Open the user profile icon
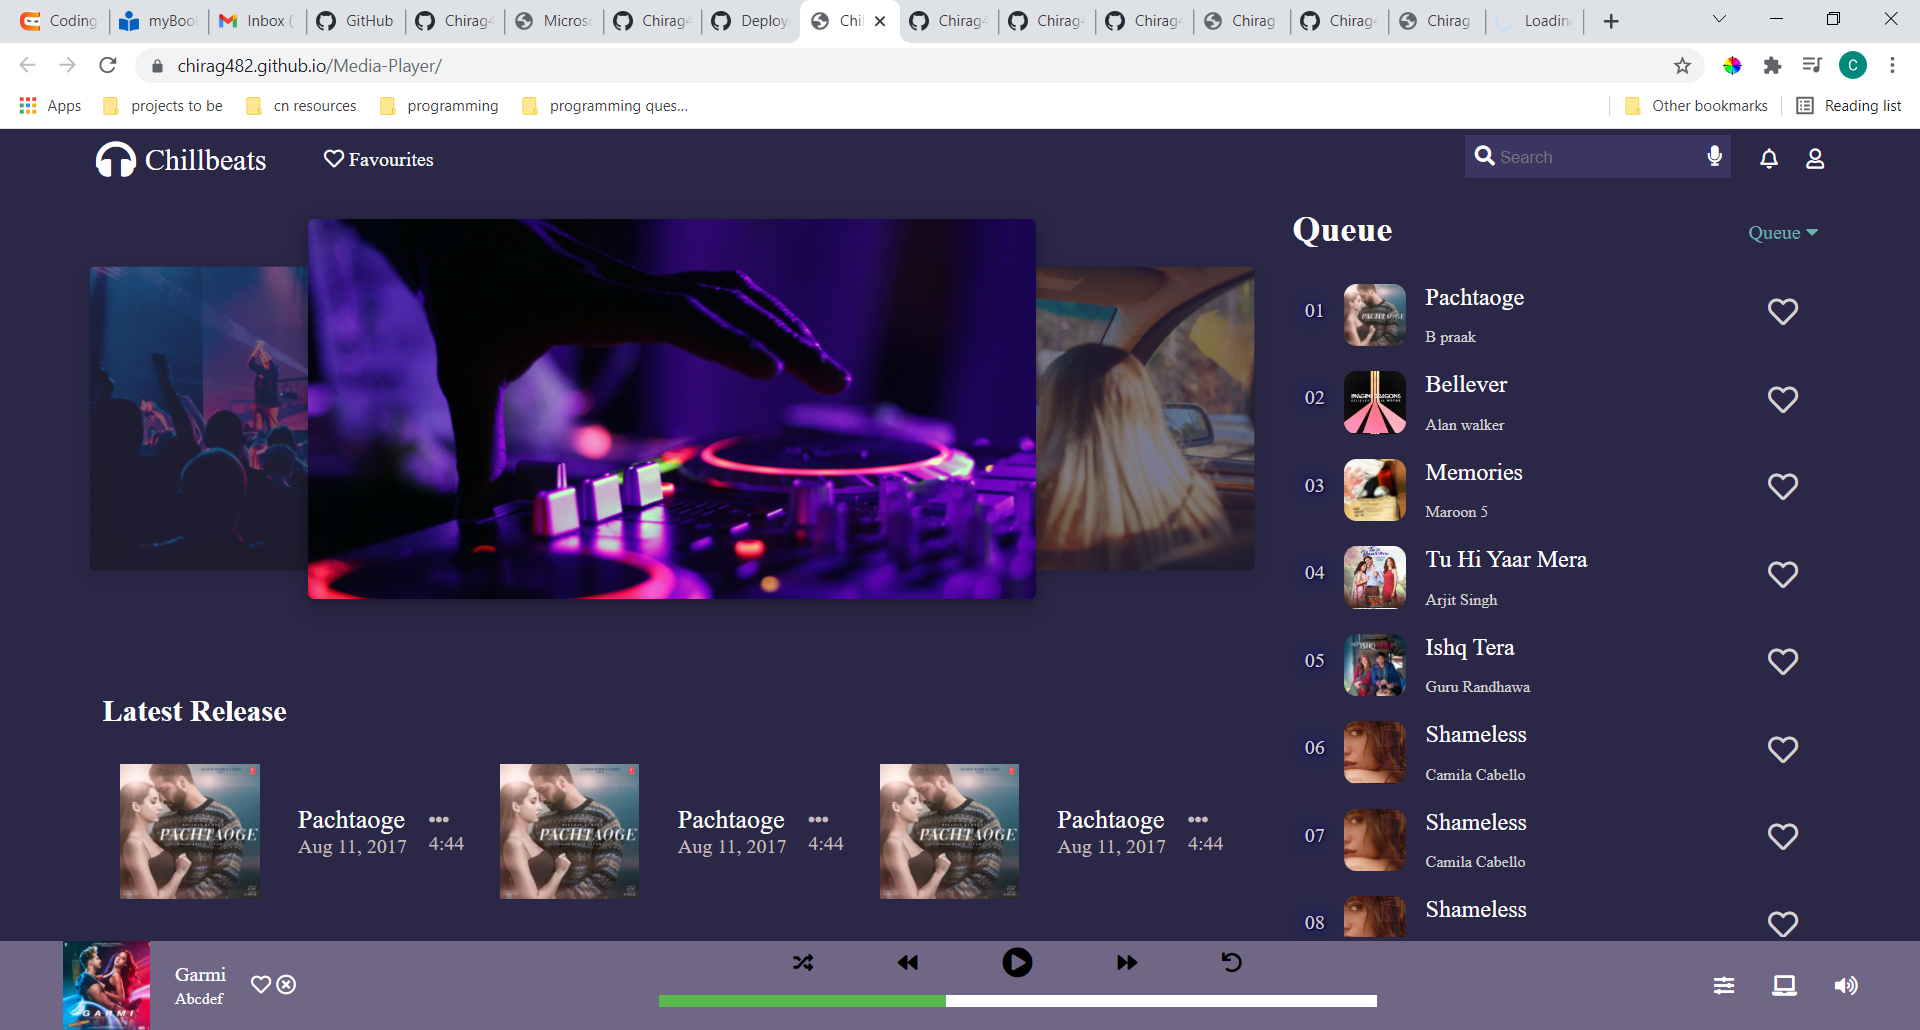This screenshot has height=1030, width=1920. pos(1815,159)
